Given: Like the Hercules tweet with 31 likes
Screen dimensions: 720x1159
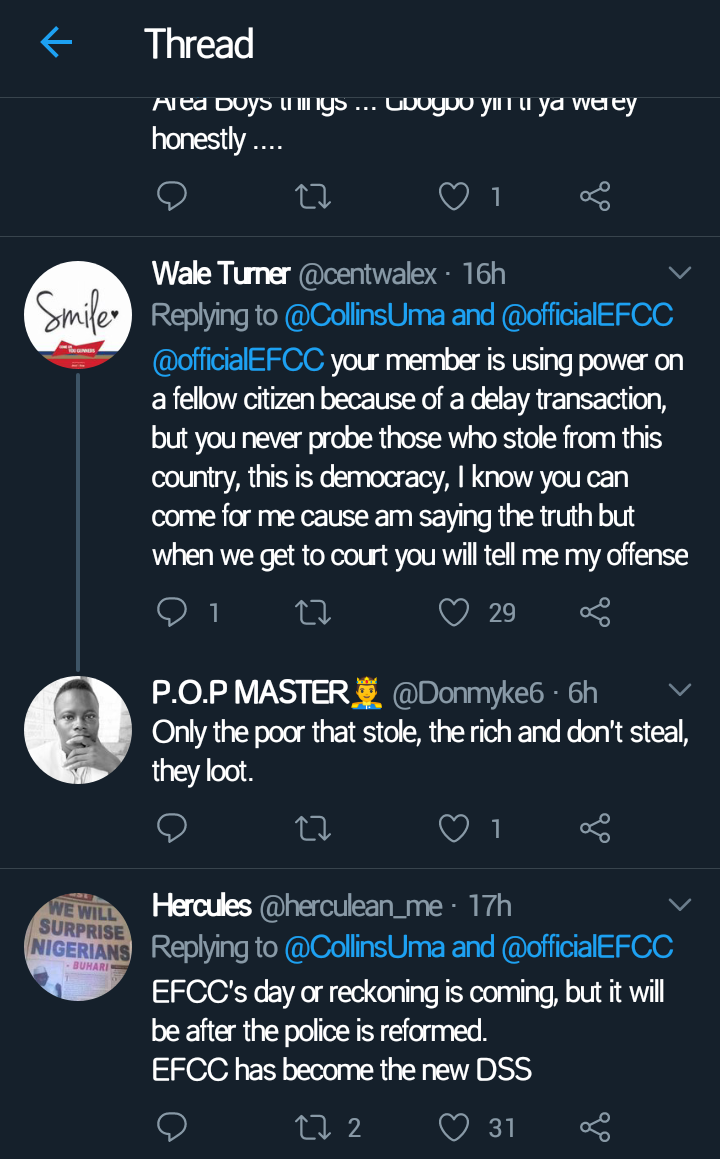Looking at the screenshot, I should click(x=455, y=1128).
